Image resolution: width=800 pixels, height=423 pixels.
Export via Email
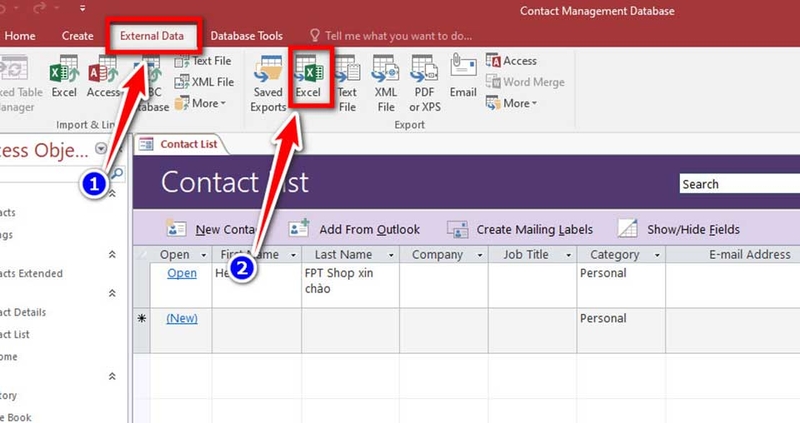[463, 77]
